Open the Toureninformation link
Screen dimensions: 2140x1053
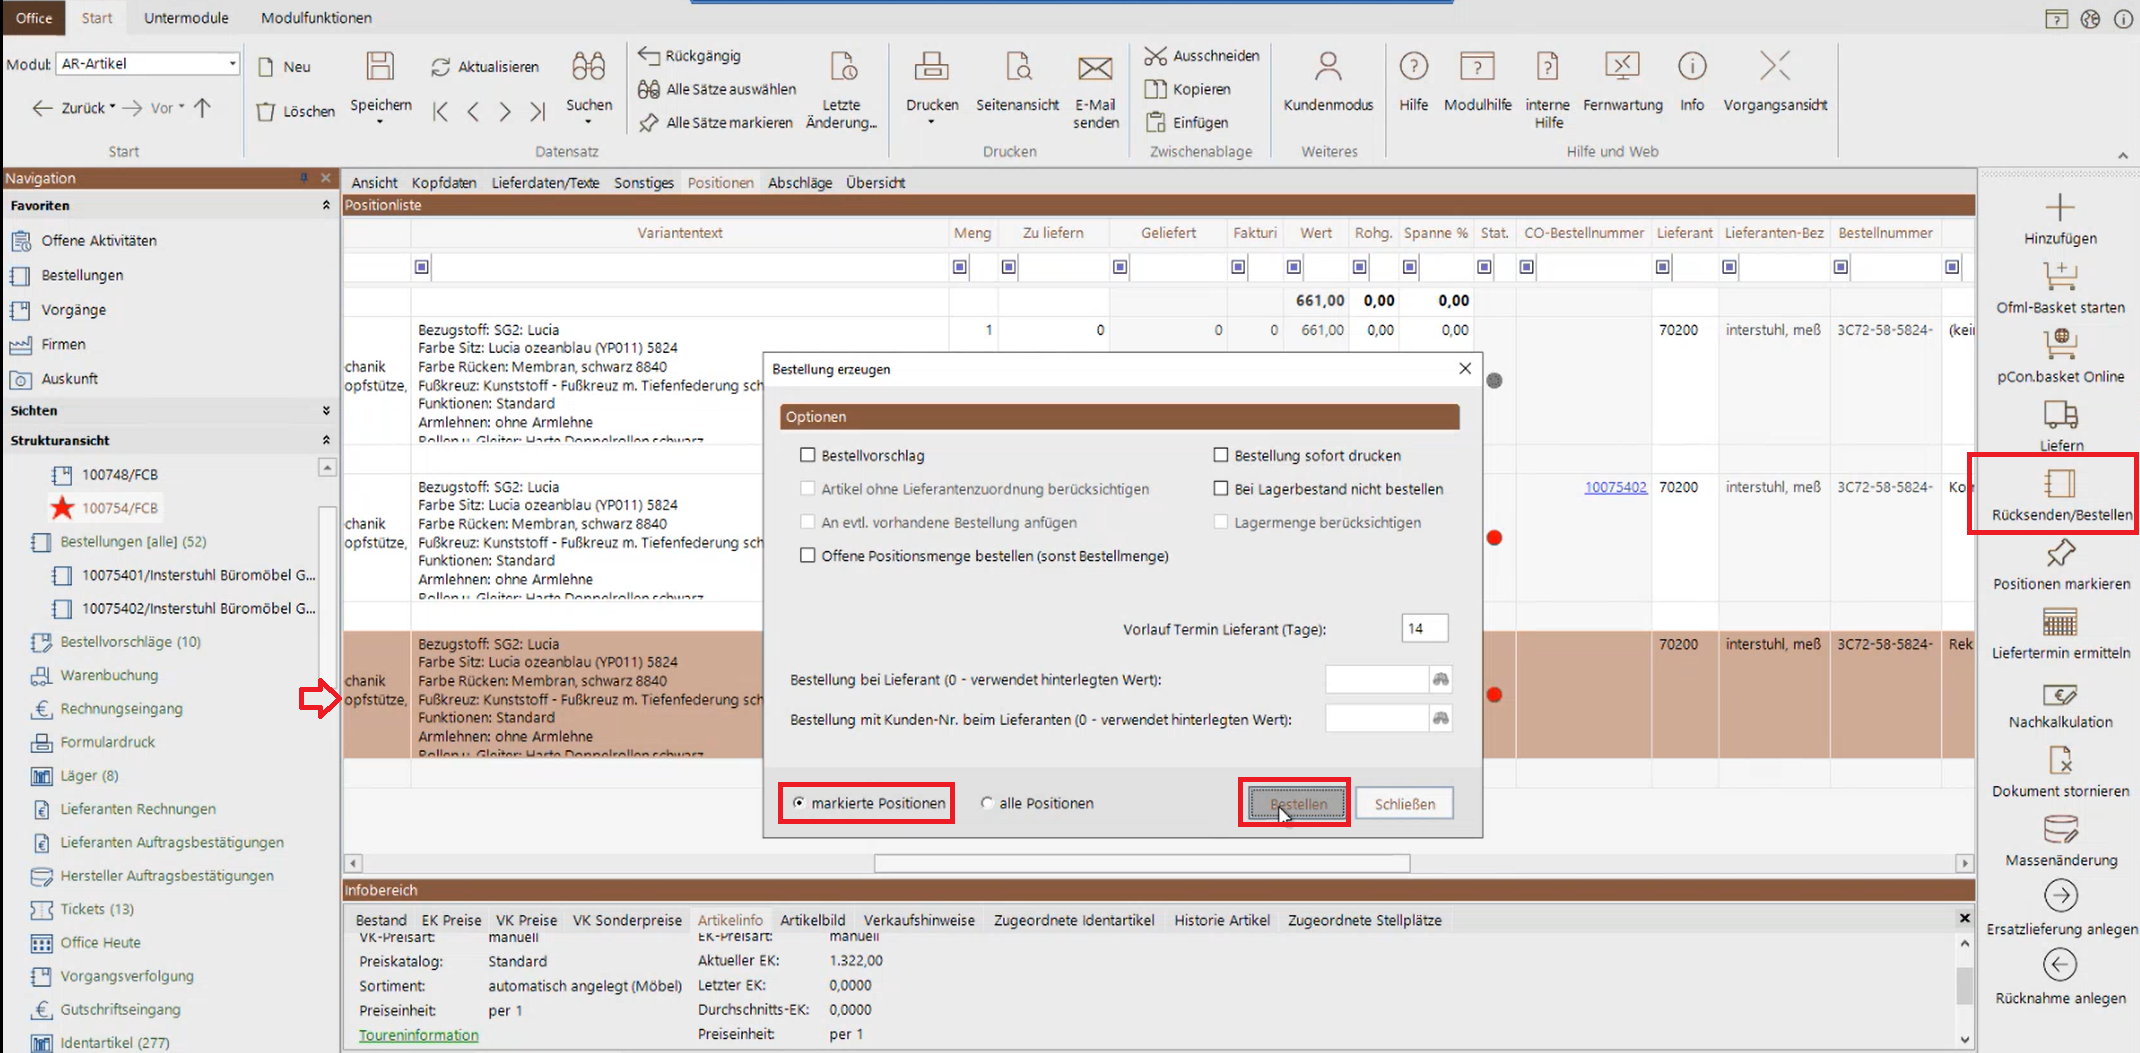(418, 1035)
